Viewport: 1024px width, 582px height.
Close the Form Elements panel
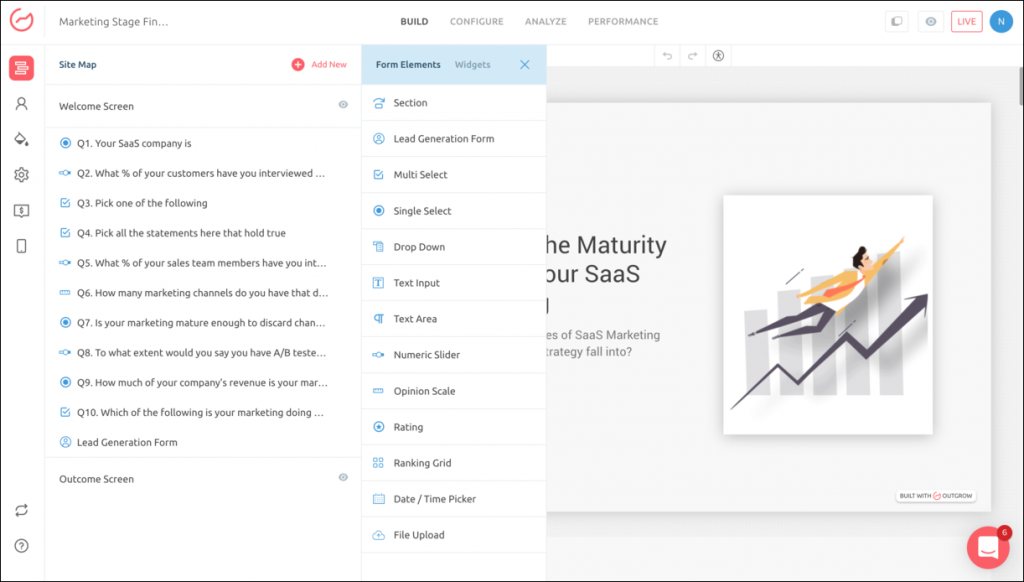point(525,65)
